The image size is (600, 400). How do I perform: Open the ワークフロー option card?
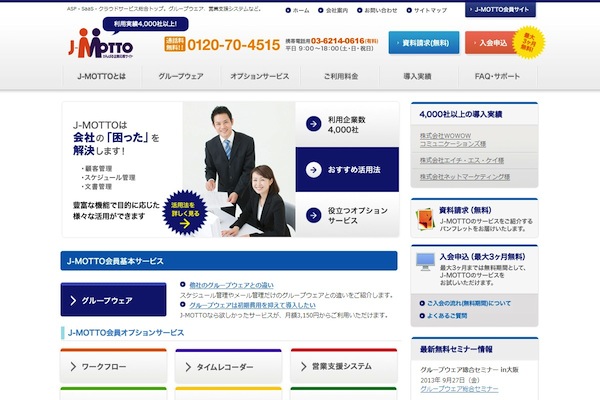[113, 366]
